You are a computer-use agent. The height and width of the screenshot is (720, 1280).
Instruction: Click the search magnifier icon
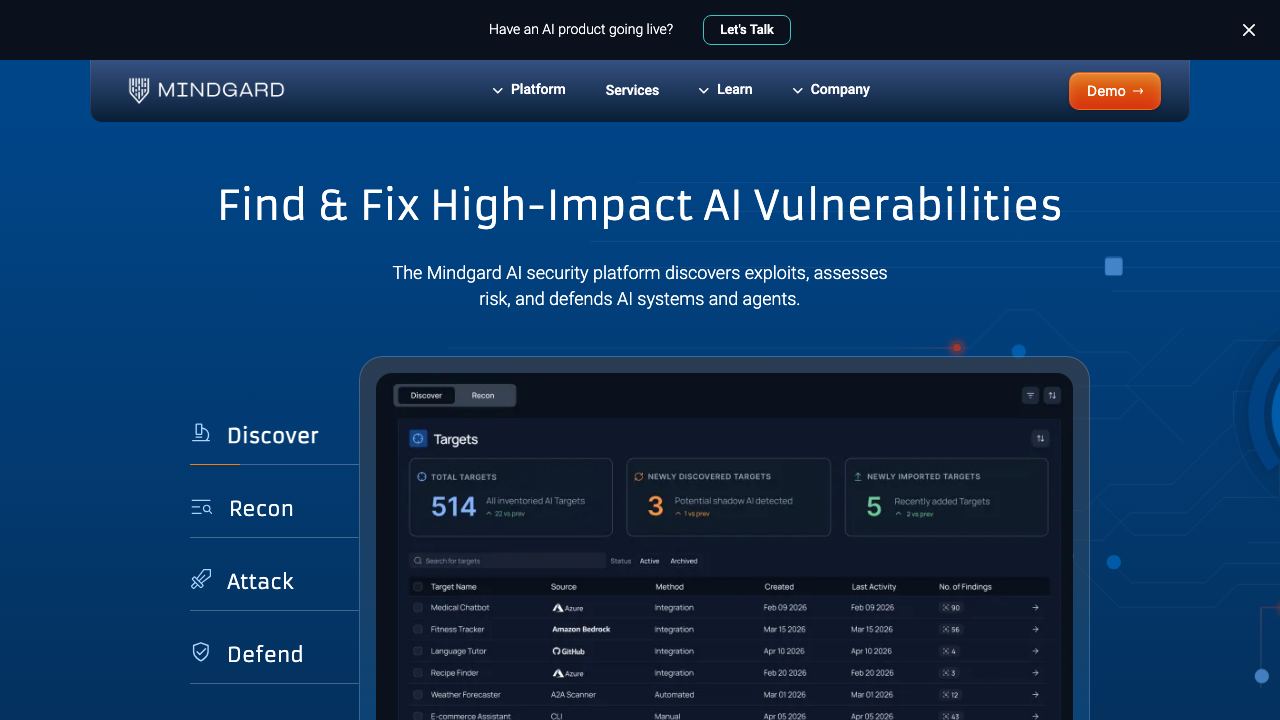click(418, 561)
